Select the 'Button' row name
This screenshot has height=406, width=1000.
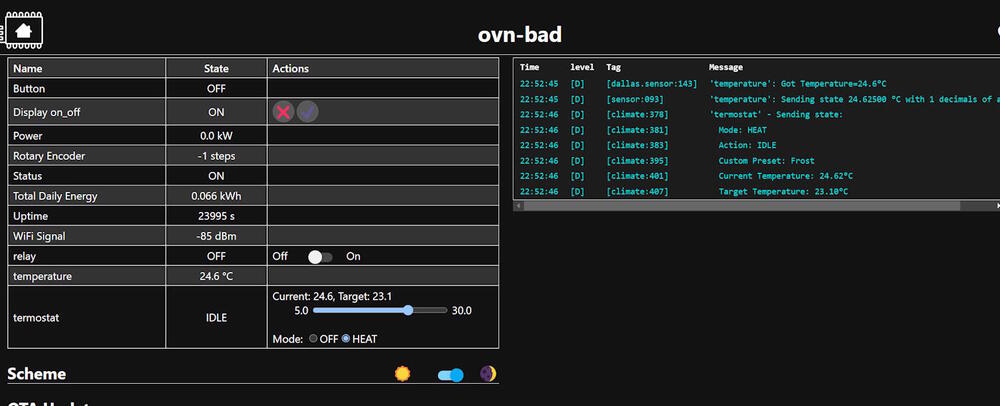(29, 89)
